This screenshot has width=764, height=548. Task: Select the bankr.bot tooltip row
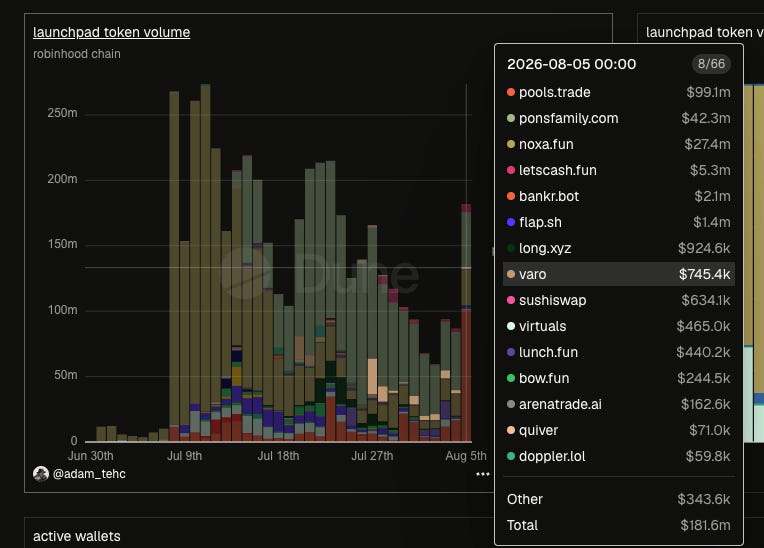coord(619,196)
